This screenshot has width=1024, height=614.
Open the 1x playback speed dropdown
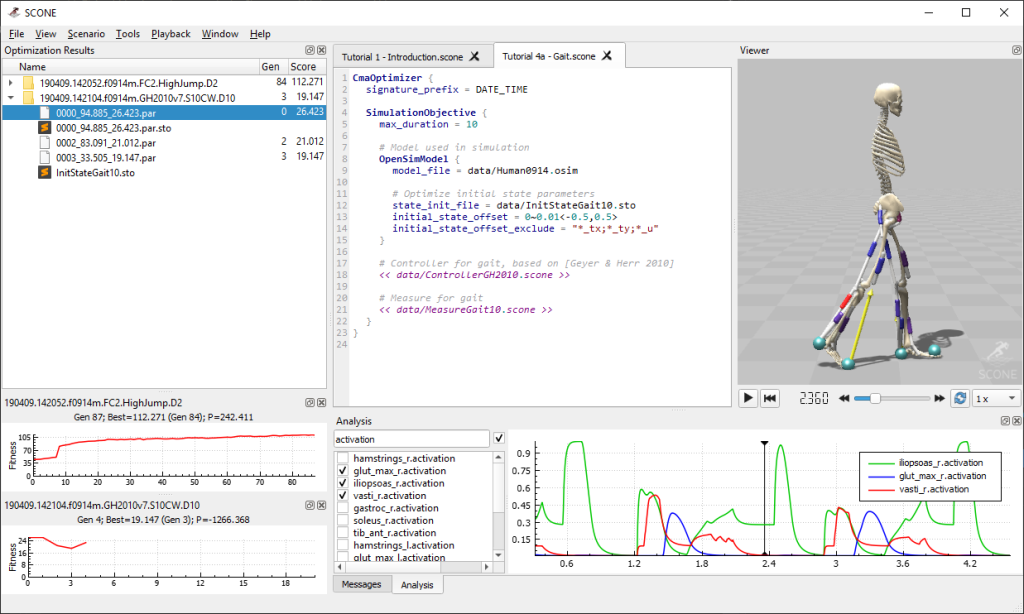click(997, 398)
